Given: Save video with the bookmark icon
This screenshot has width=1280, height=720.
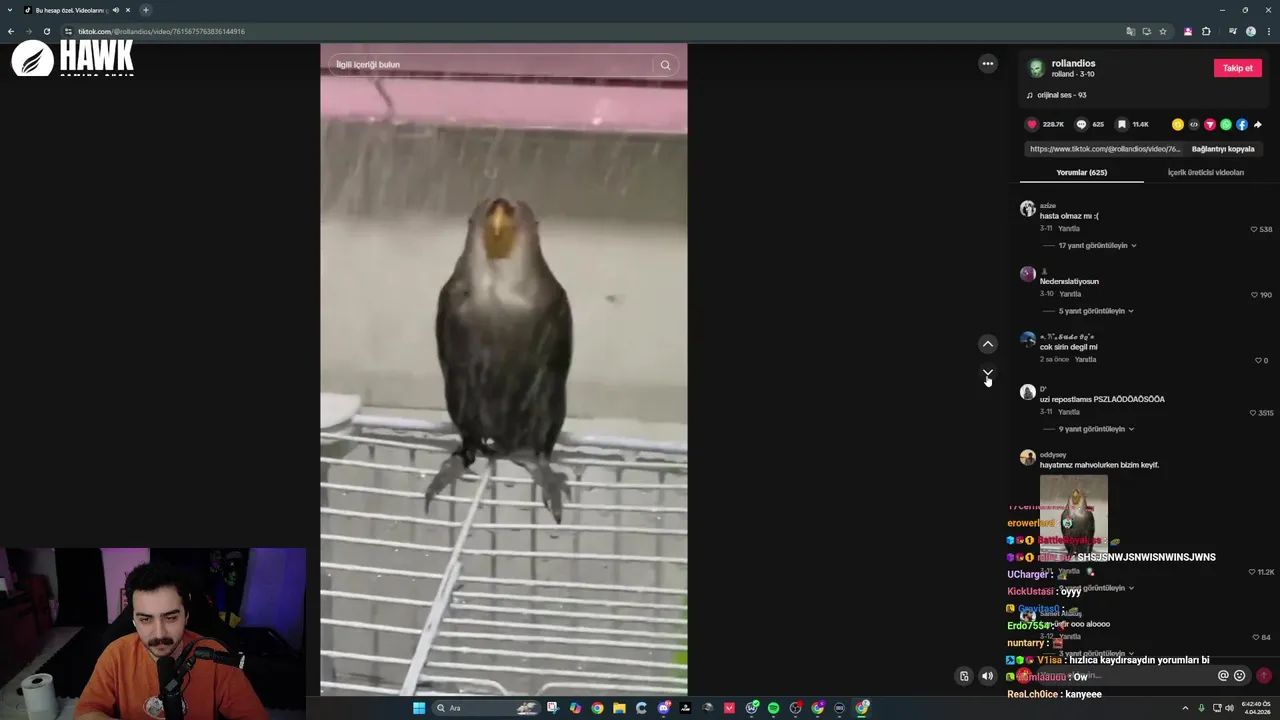Looking at the screenshot, I should pyautogui.click(x=1122, y=124).
